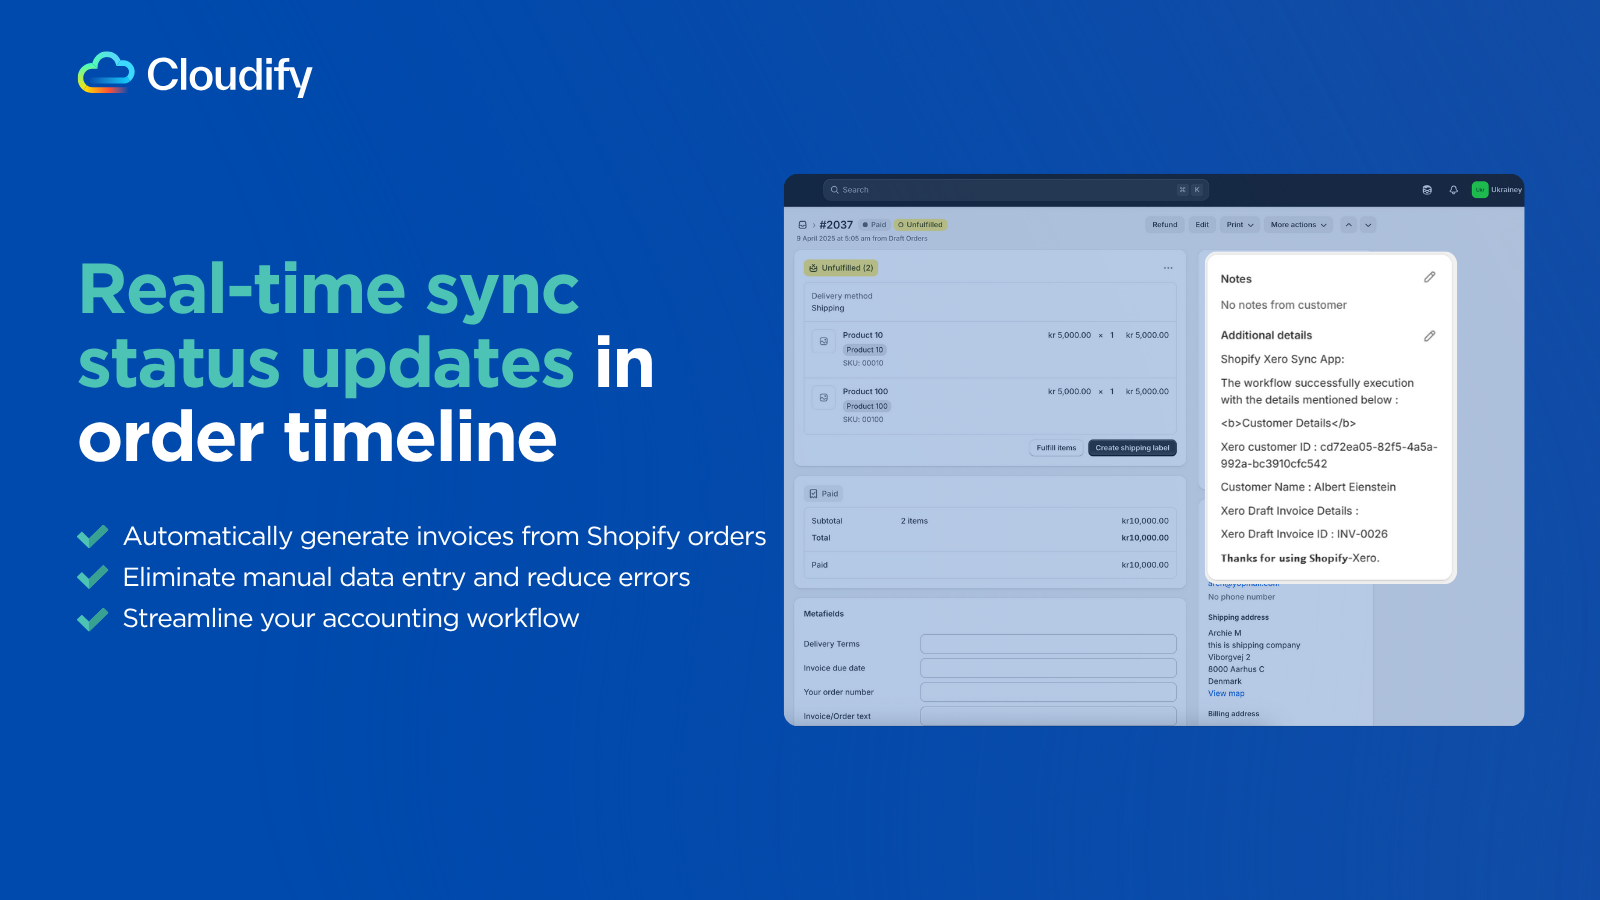The height and width of the screenshot is (900, 1600).
Task: Click the up chevron to view previous order
Action: pos(1349,224)
